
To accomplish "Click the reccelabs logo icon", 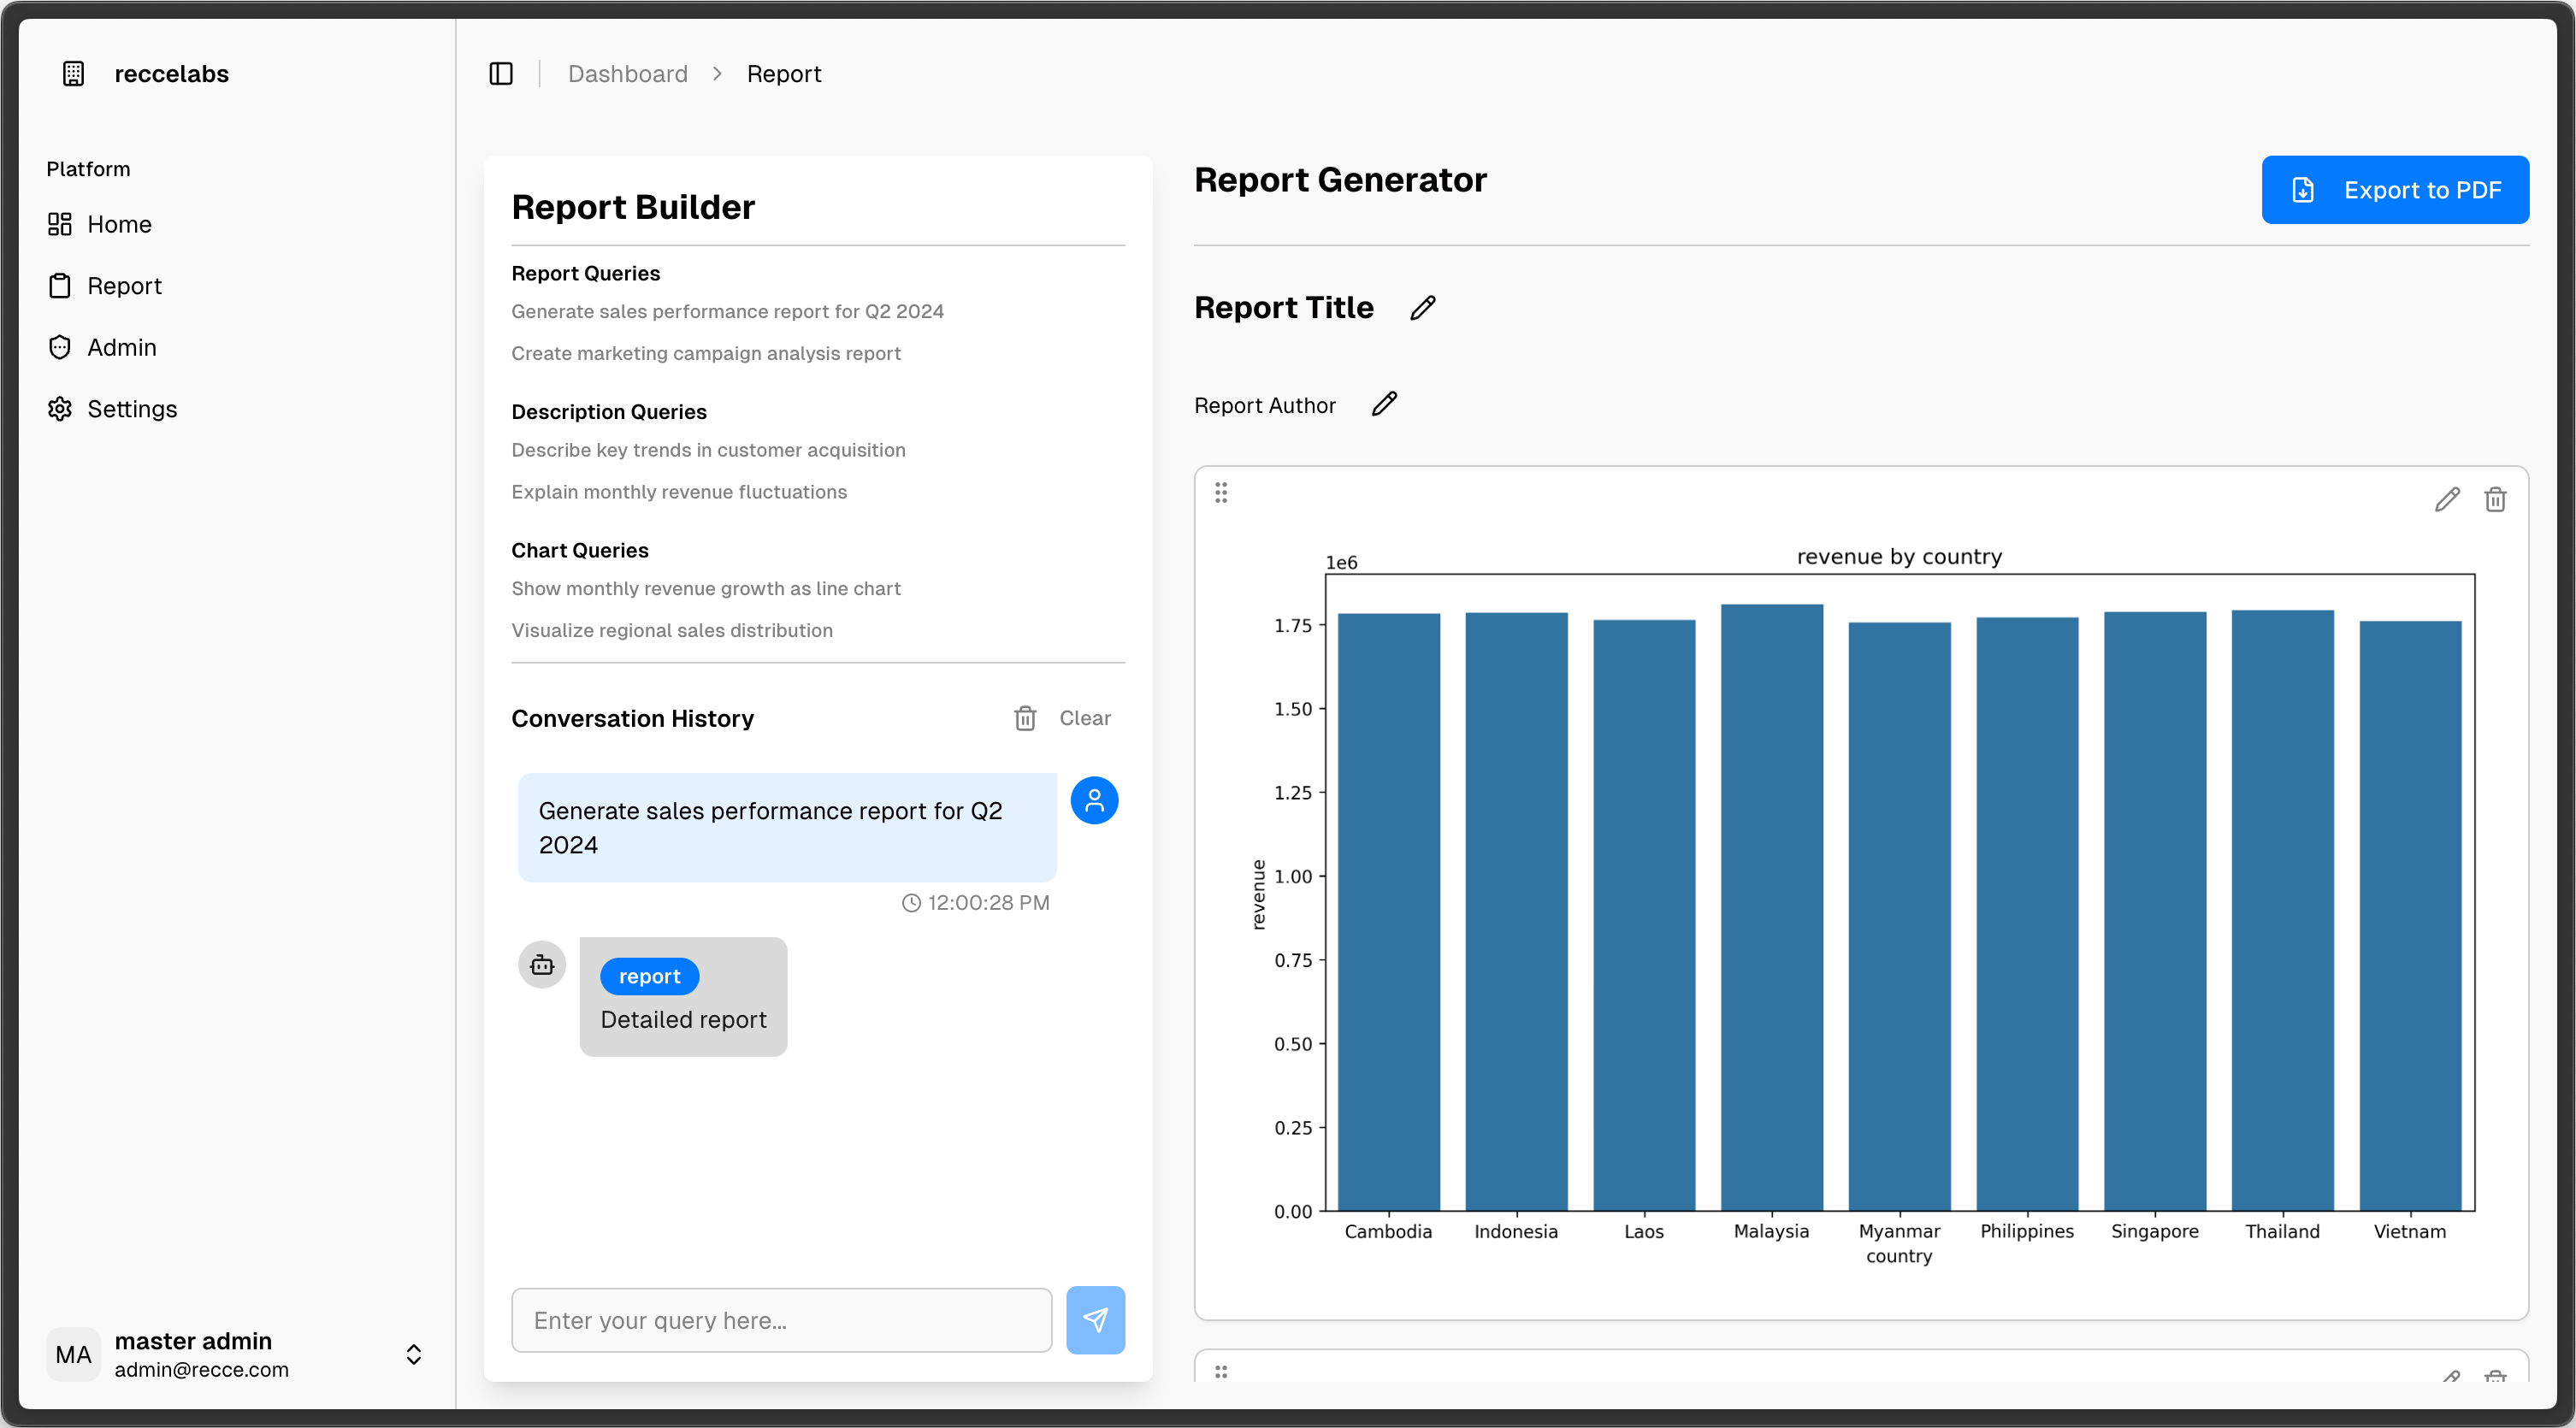I will (x=74, y=74).
